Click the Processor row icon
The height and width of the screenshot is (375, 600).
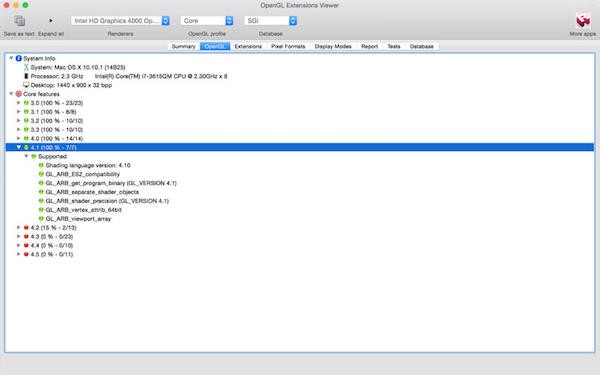(x=26, y=76)
